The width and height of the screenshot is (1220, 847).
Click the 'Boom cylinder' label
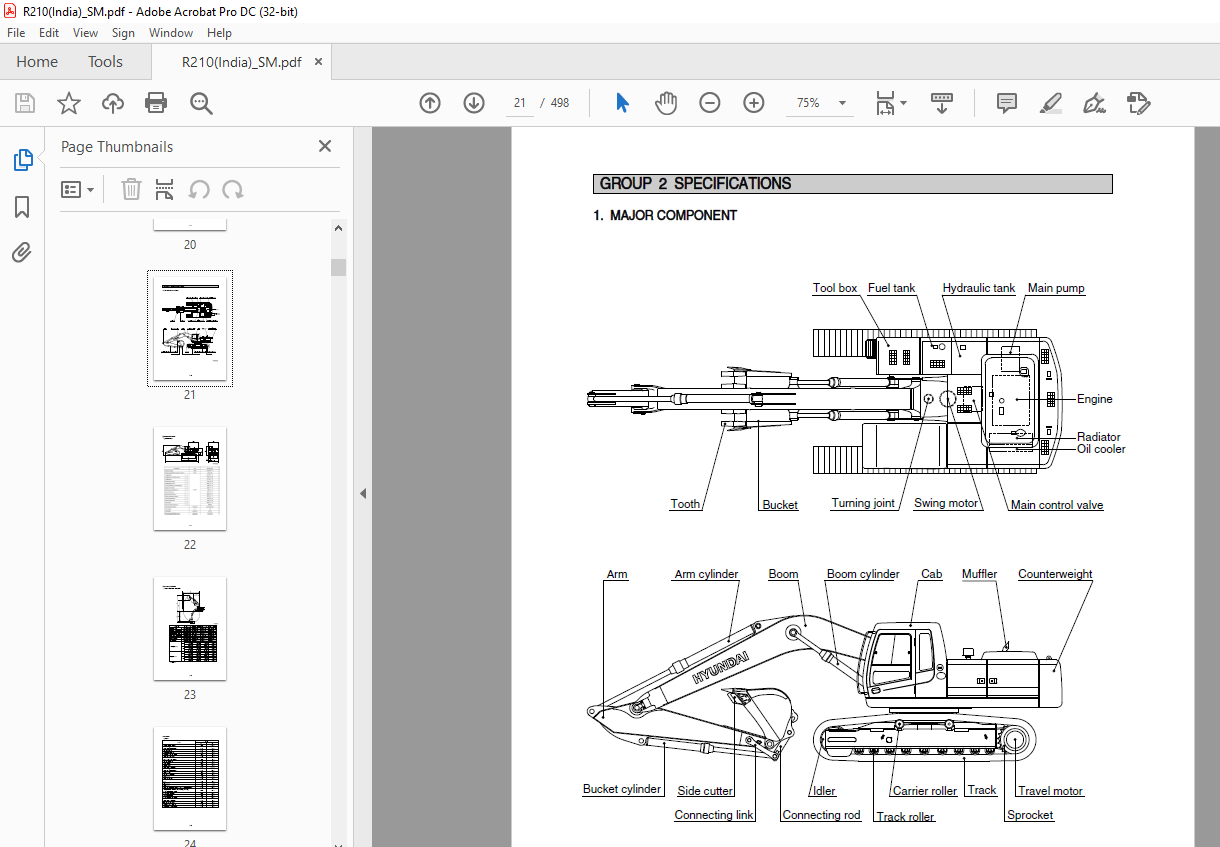click(863, 574)
